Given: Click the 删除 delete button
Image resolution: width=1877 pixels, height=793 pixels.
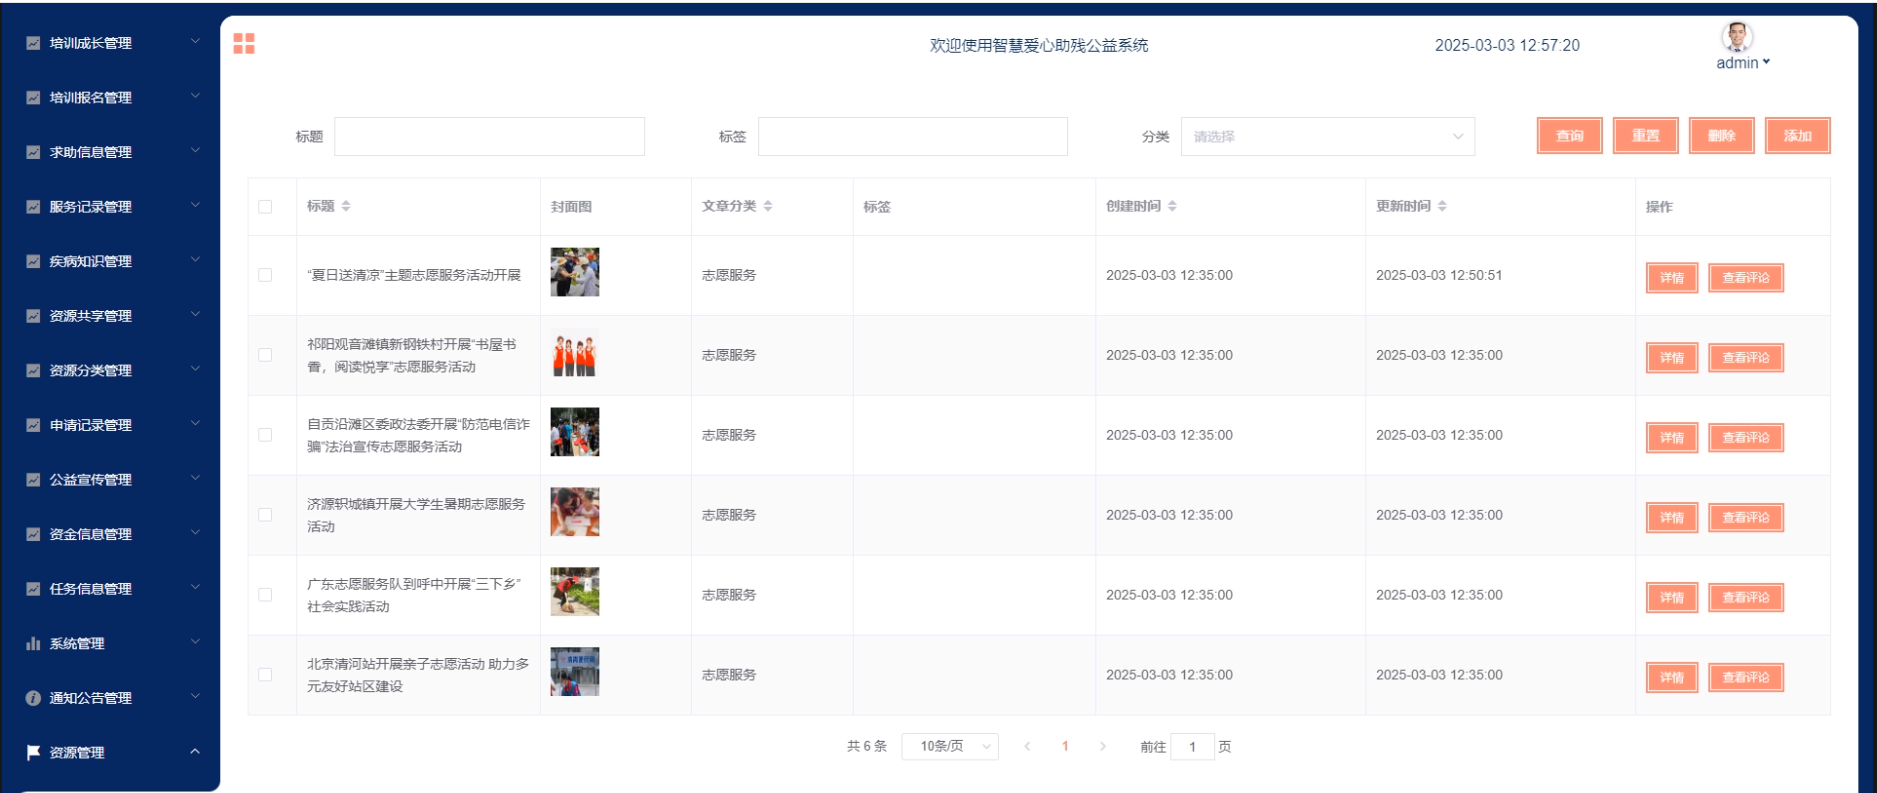Looking at the screenshot, I should coord(1722,136).
